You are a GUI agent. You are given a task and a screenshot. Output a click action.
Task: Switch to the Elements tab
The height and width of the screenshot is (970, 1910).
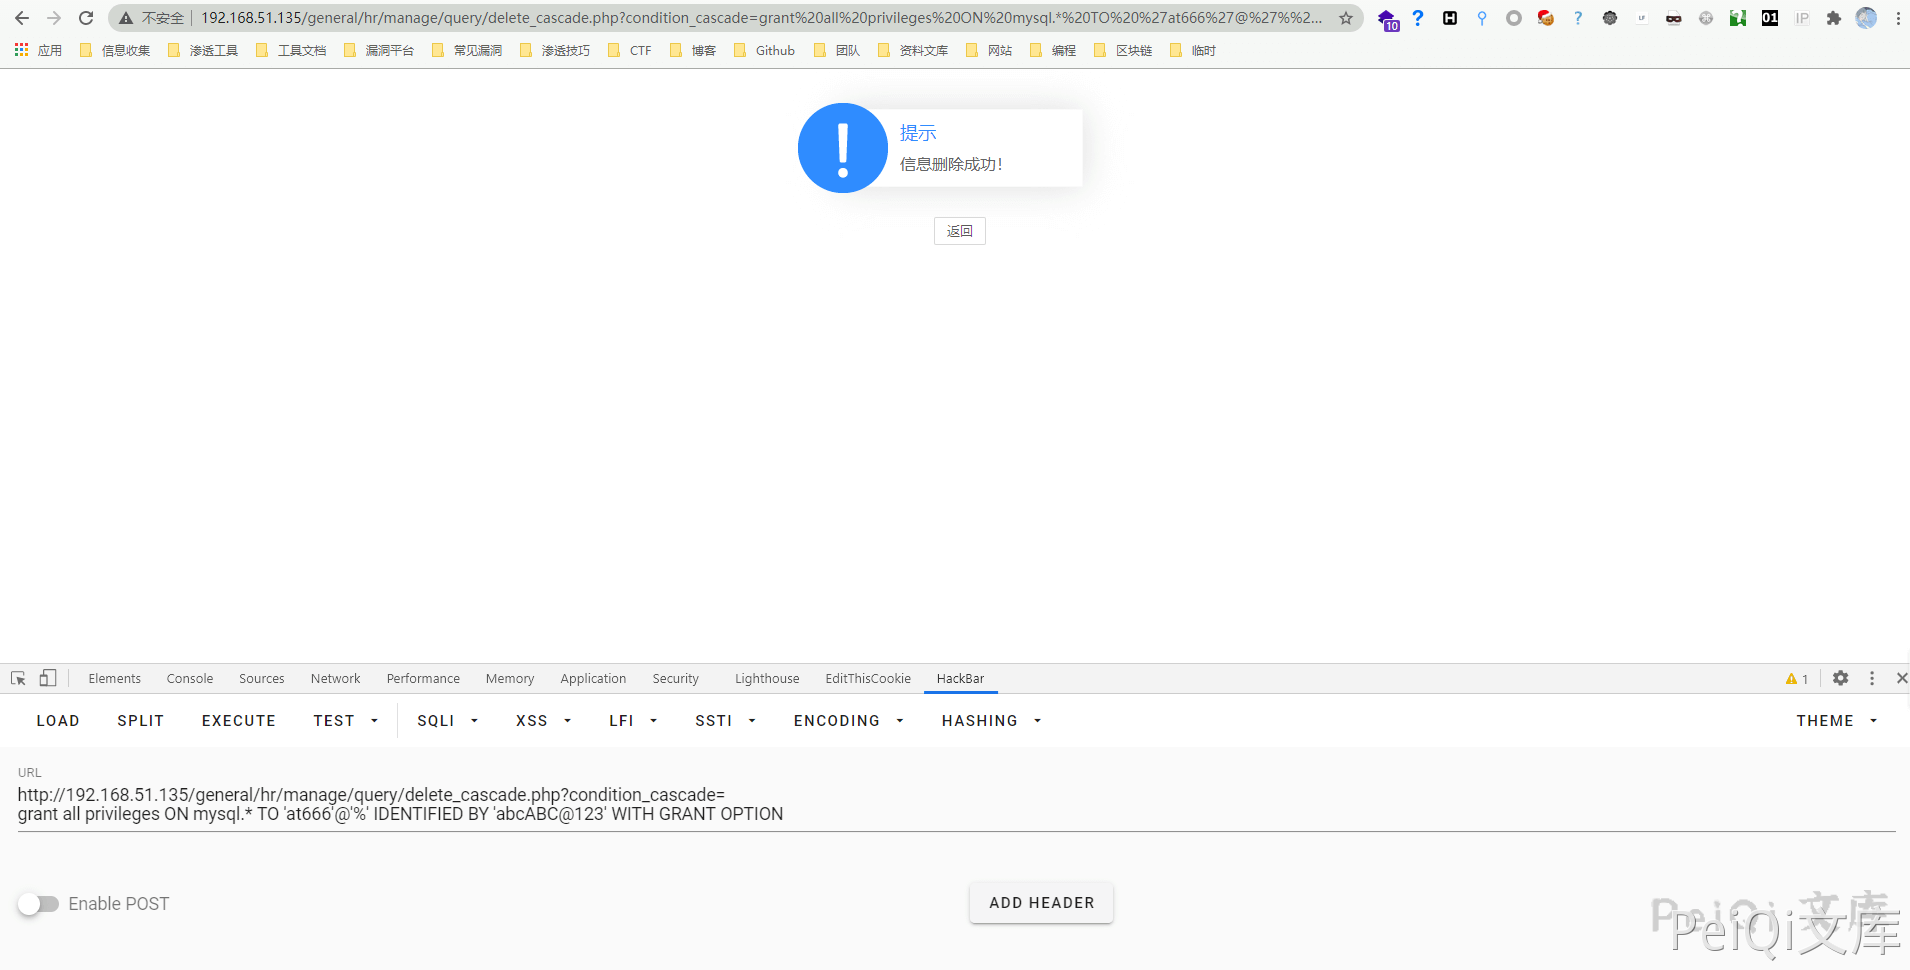pos(115,678)
